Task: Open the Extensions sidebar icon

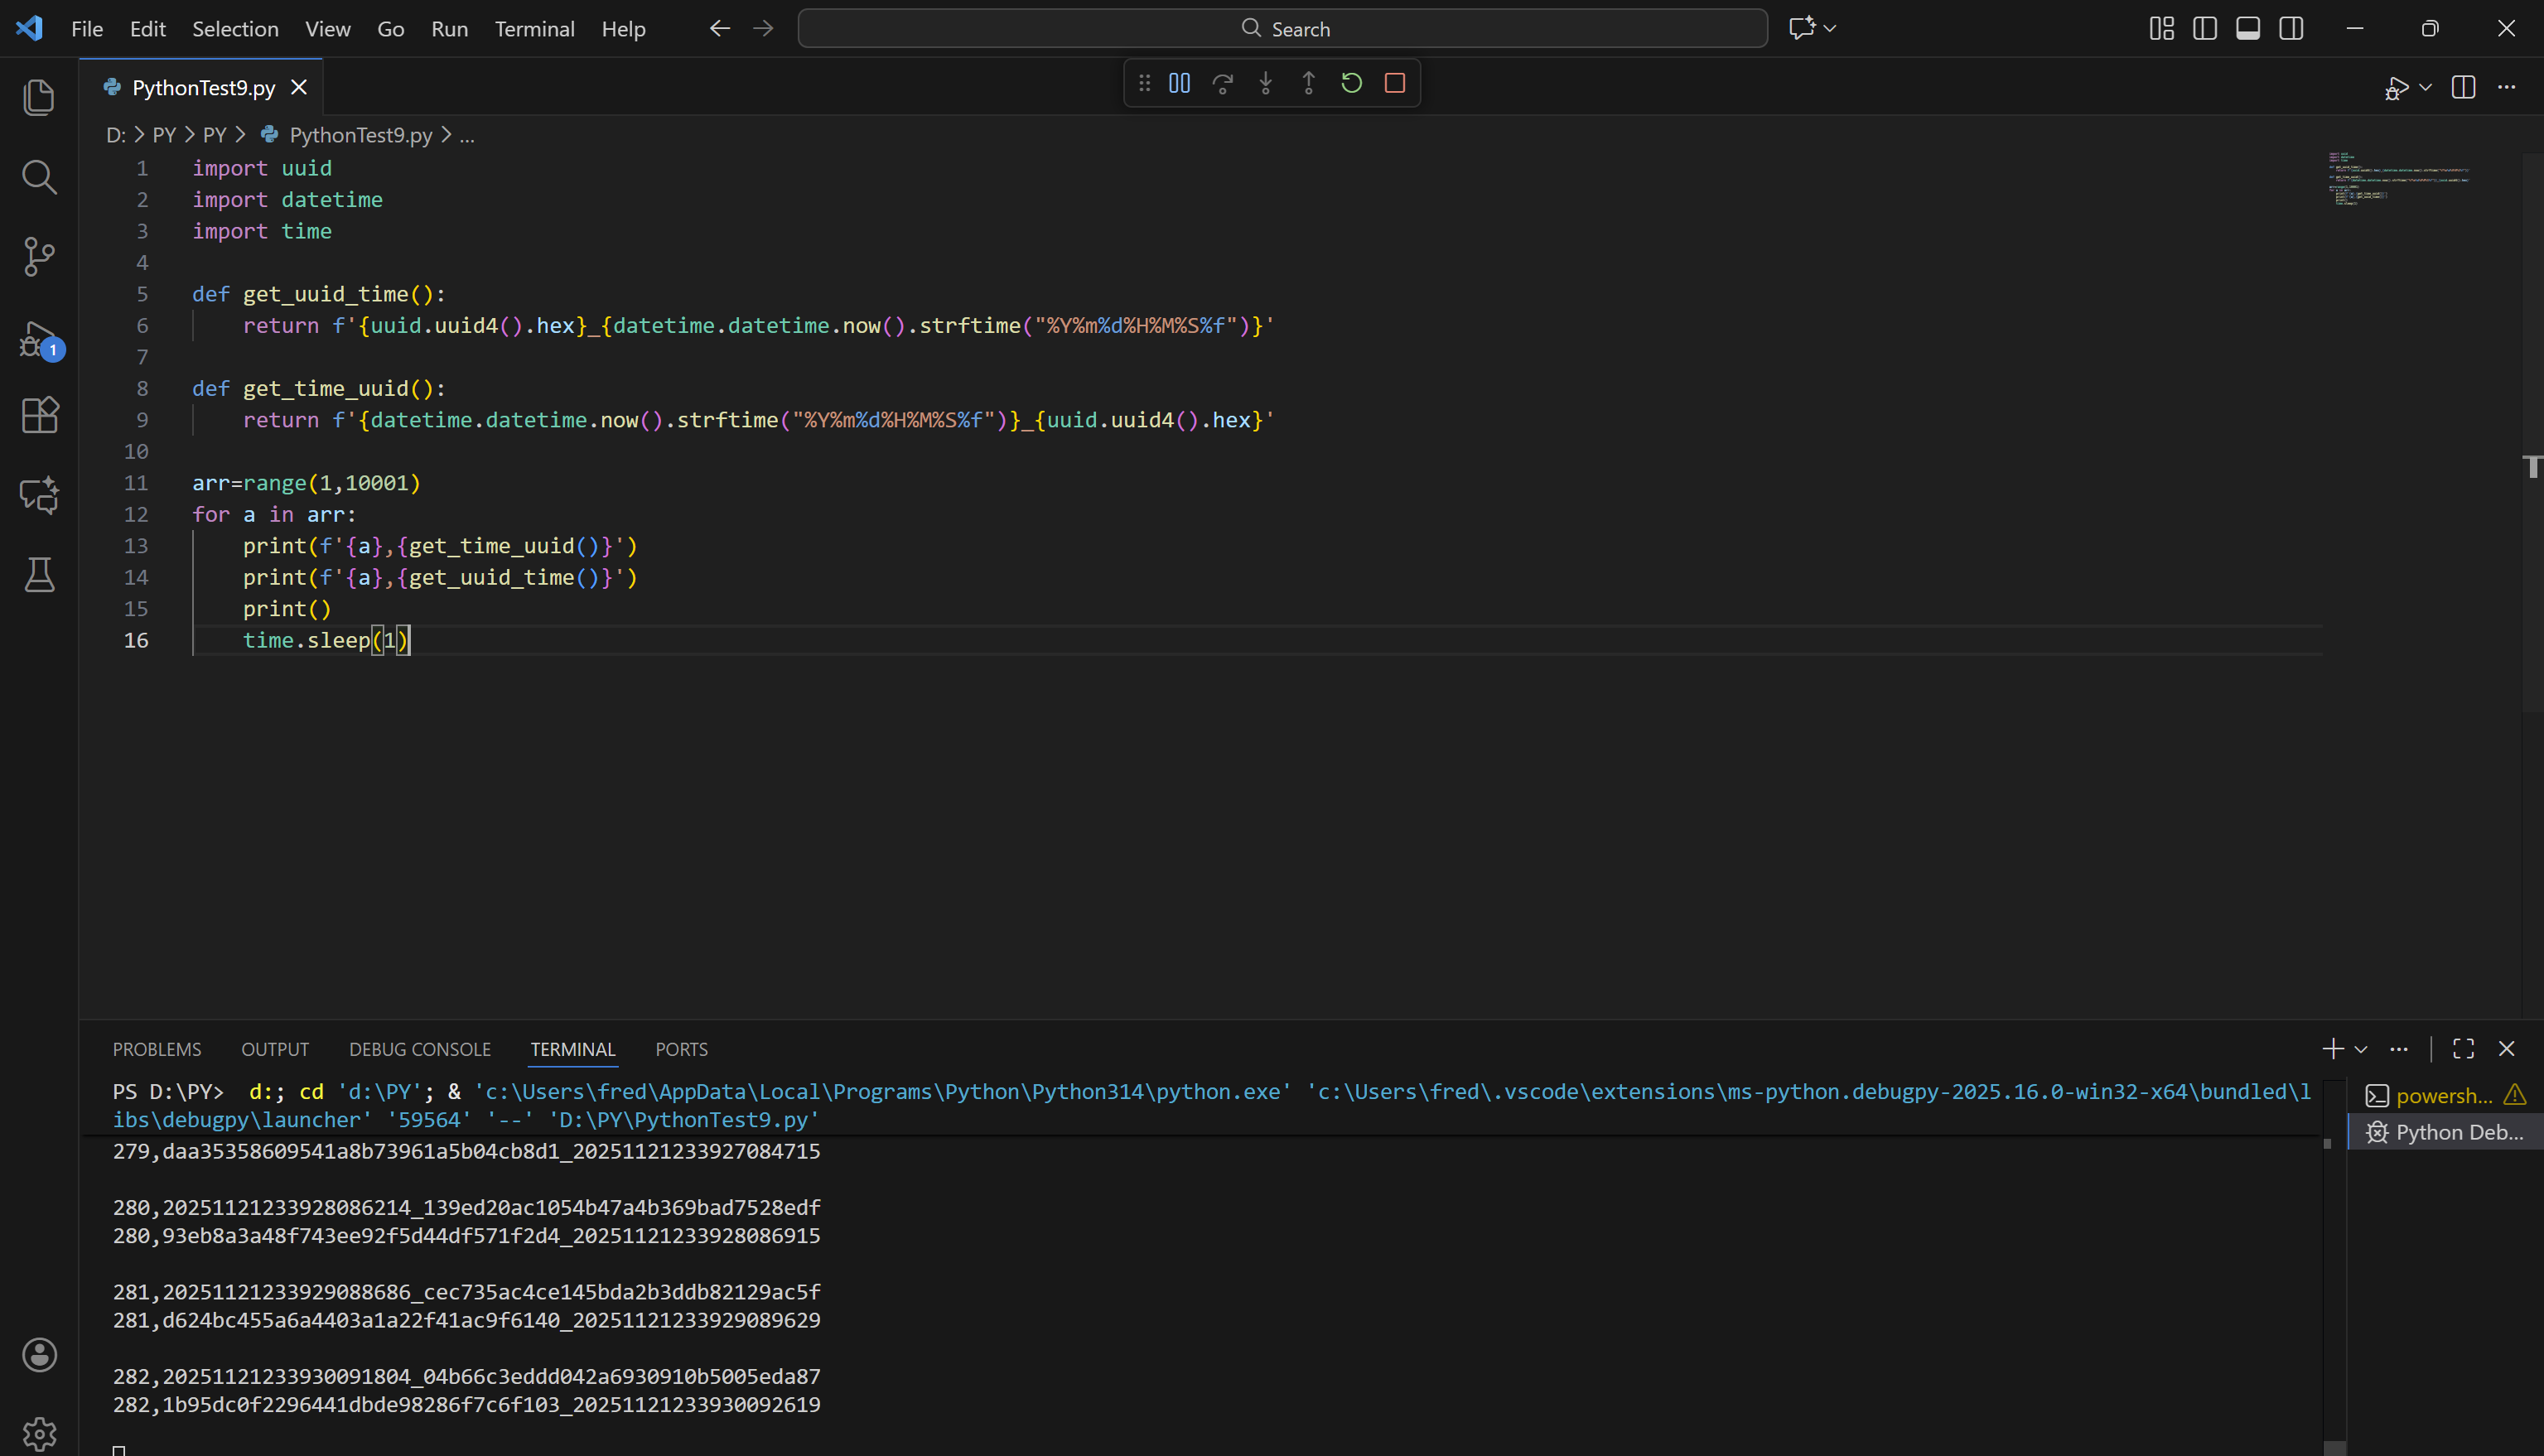Action: [39, 415]
